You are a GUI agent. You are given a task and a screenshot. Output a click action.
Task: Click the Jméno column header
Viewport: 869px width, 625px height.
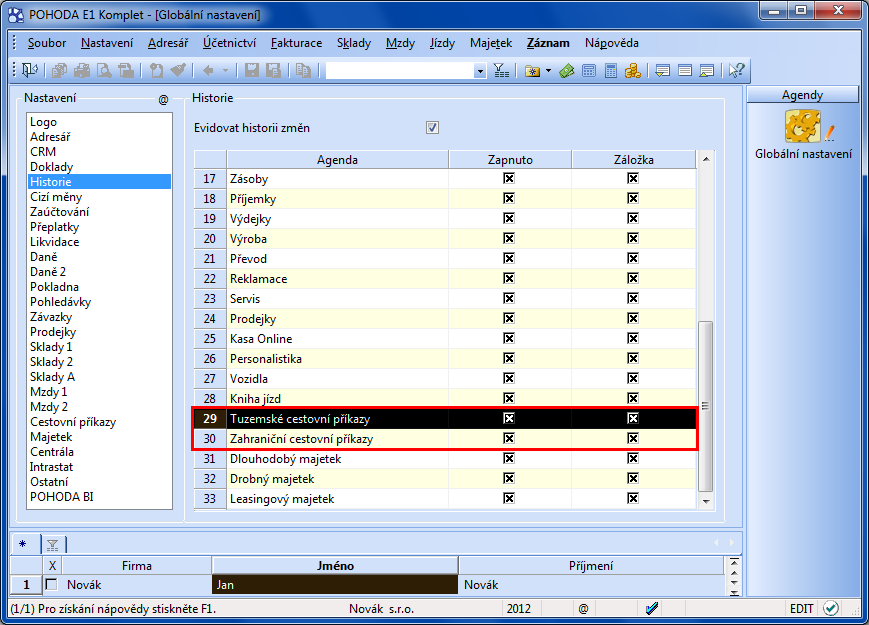click(335, 565)
